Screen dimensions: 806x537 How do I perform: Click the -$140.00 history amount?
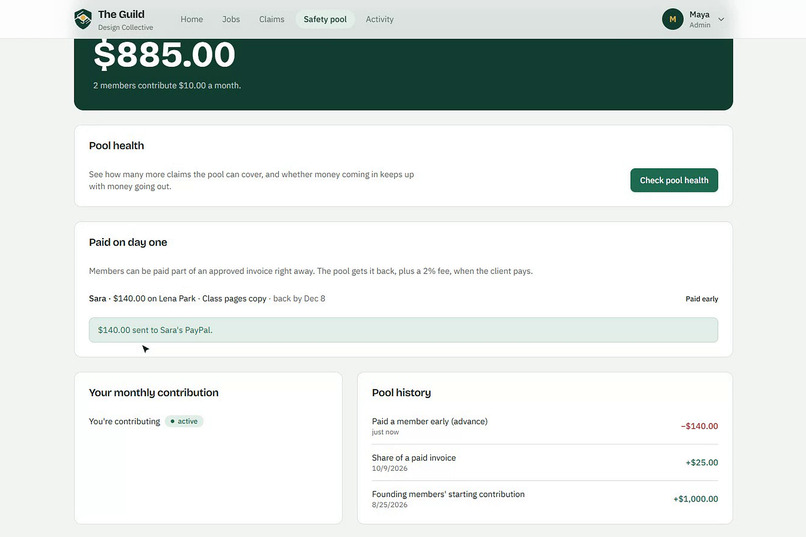[x=699, y=426]
